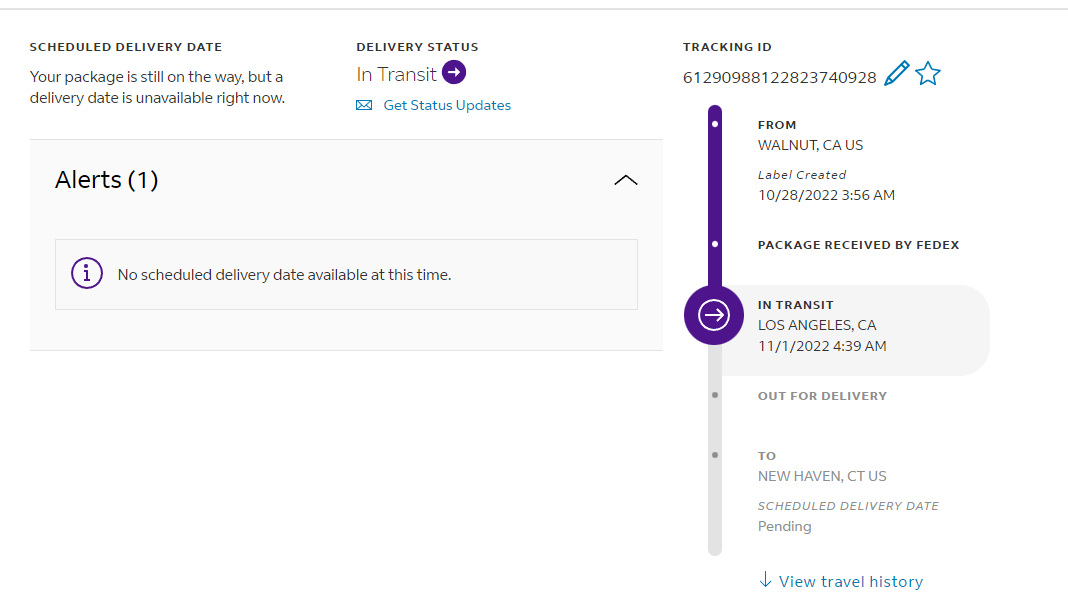Screen dimensions: 1068x611
Task: Click the Package Received by FedEx dot
Action: tap(714, 244)
